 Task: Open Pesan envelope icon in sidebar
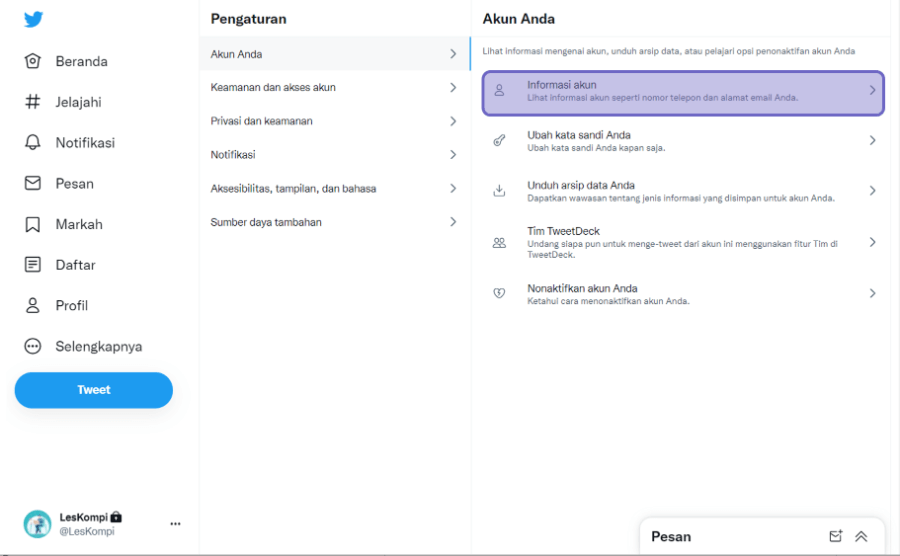tap(33, 183)
